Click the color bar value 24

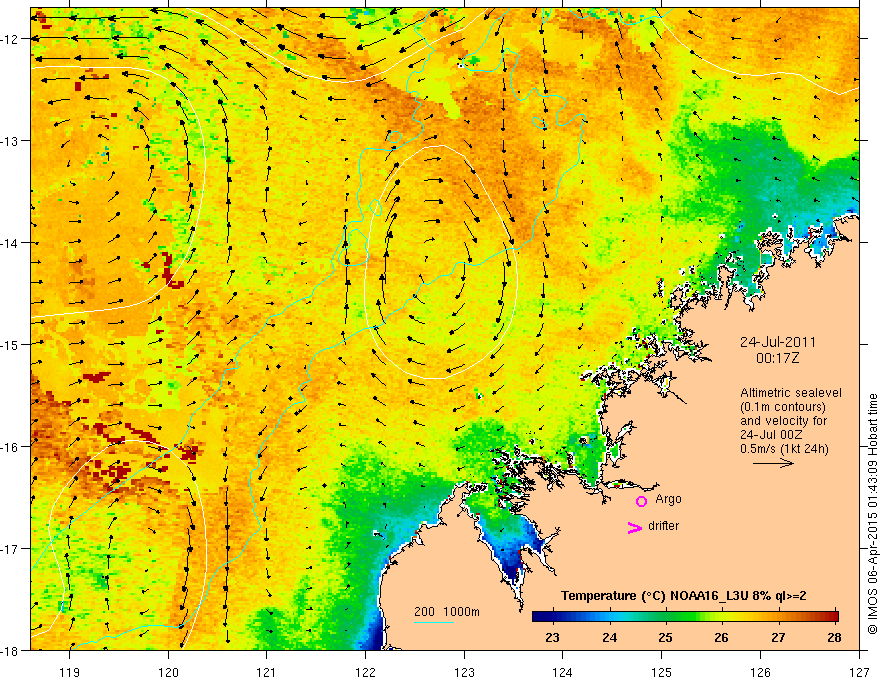(609, 638)
